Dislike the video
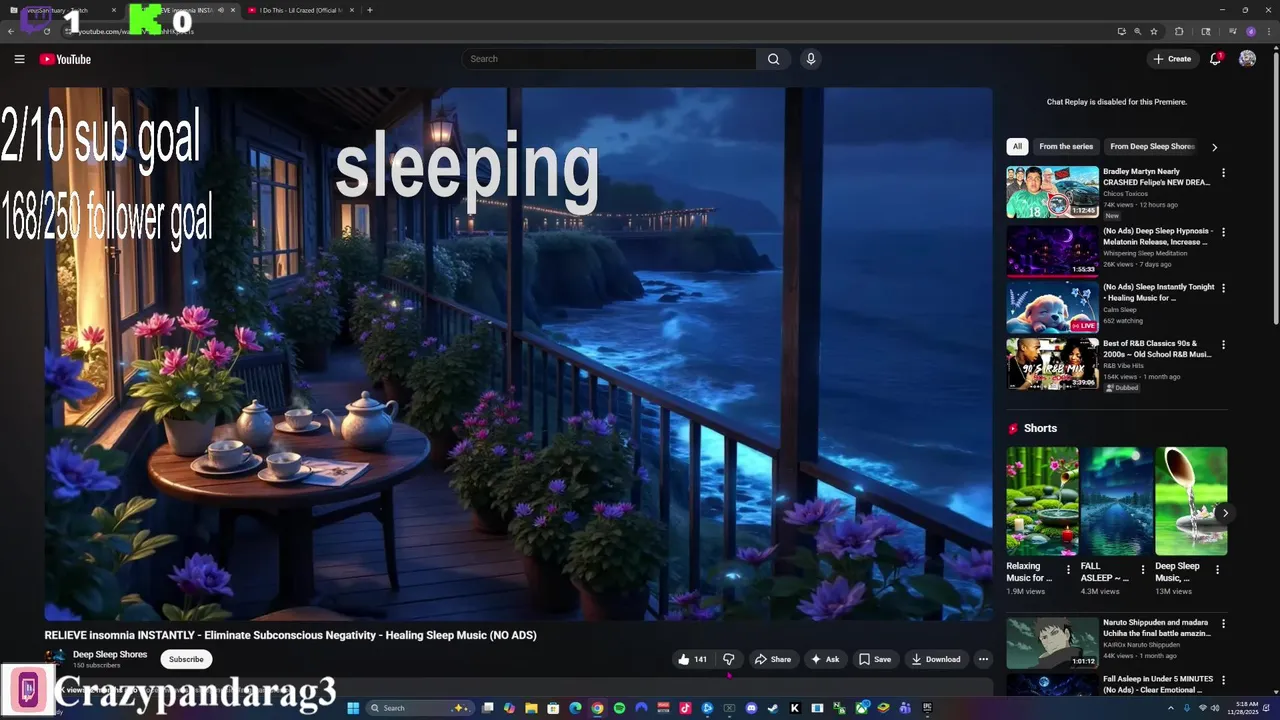Viewport: 1280px width, 720px height. pyautogui.click(x=728, y=659)
